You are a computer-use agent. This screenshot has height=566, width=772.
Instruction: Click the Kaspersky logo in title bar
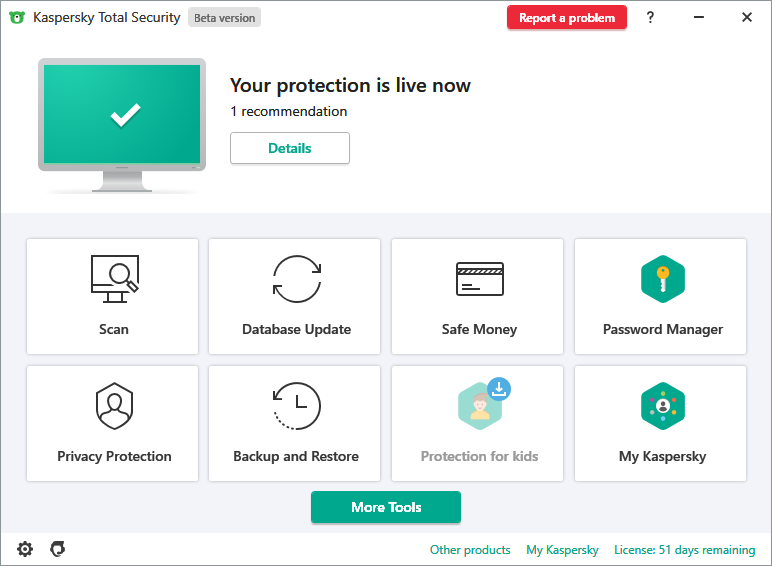click(x=17, y=17)
